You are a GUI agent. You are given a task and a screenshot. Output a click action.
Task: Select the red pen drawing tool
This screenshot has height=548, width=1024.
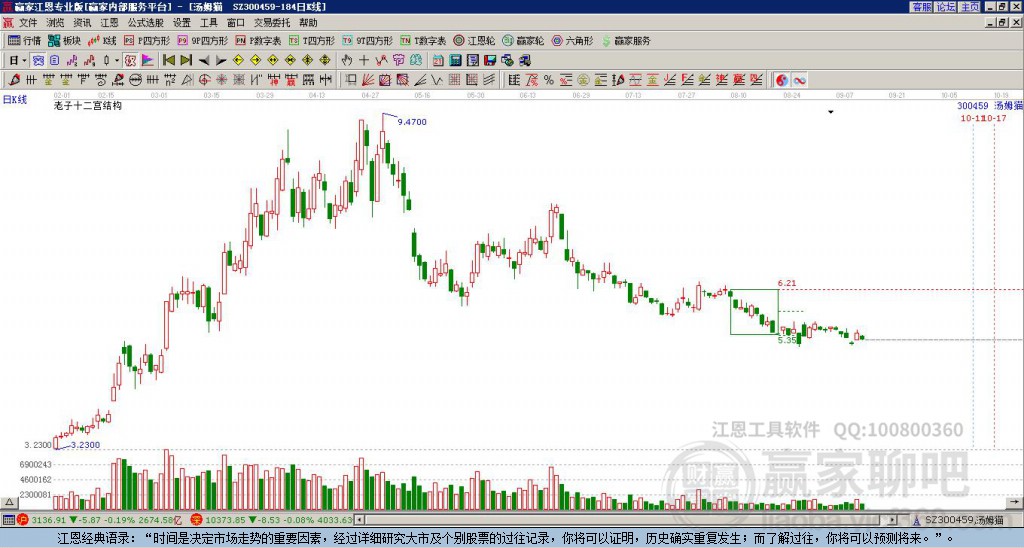click(x=14, y=80)
